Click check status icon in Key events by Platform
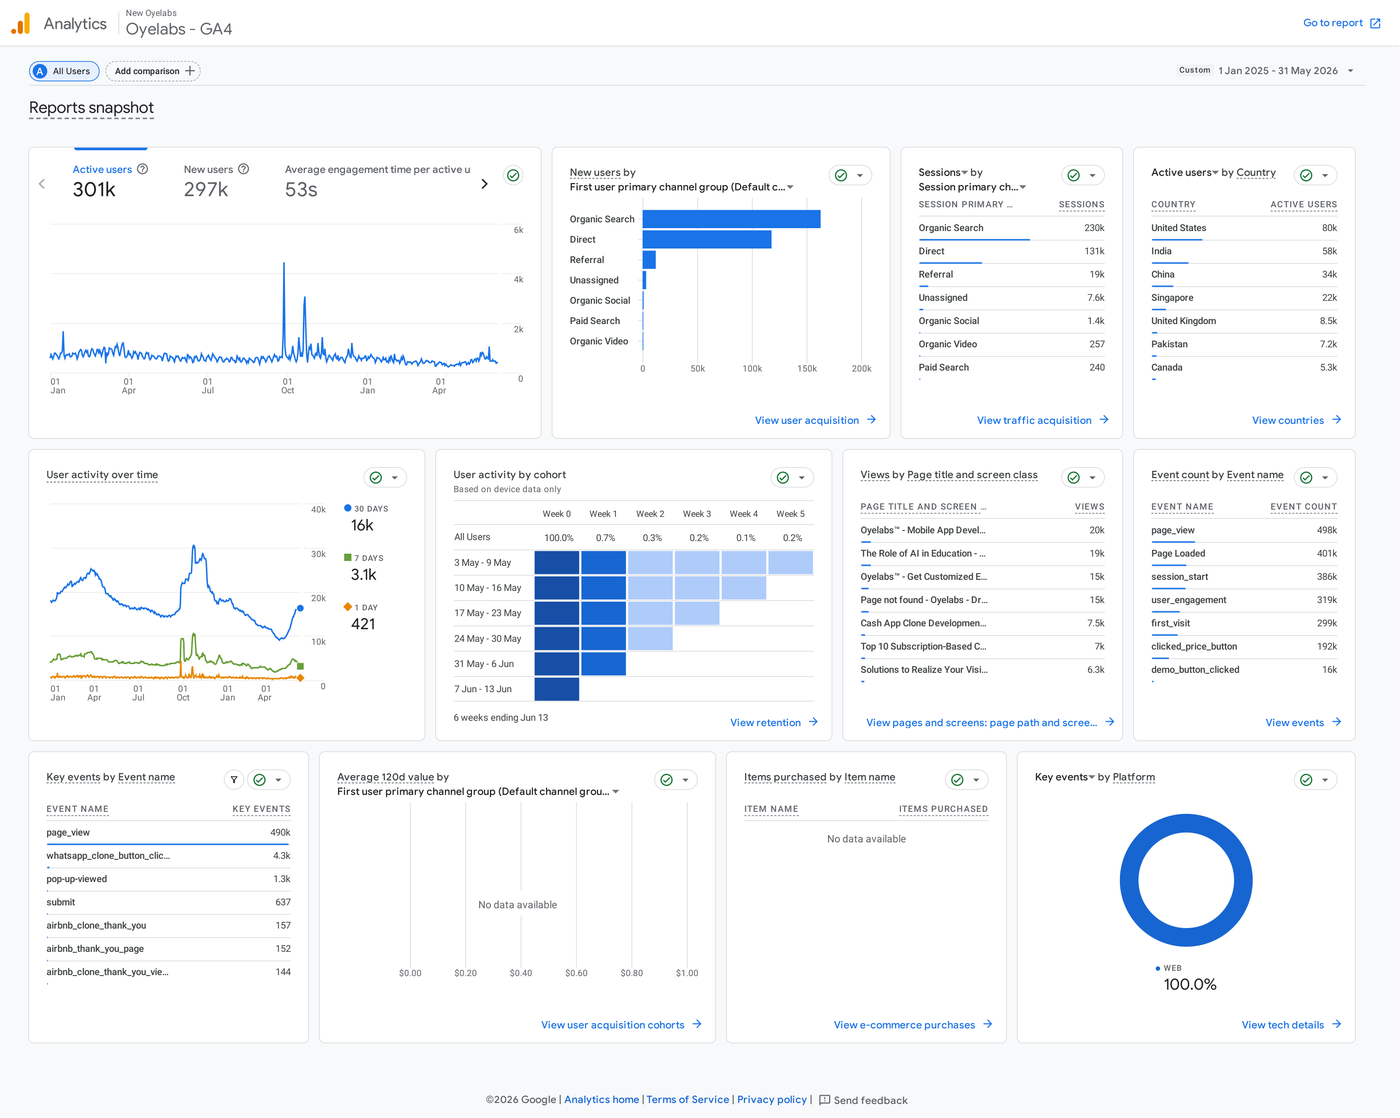Viewport: 1400px width, 1118px height. coord(1306,779)
